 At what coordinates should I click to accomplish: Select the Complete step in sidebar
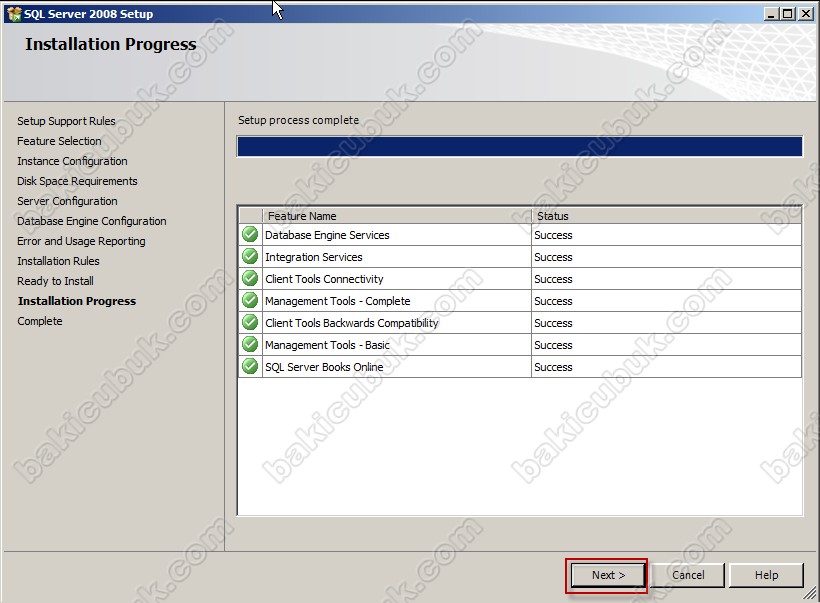point(40,321)
